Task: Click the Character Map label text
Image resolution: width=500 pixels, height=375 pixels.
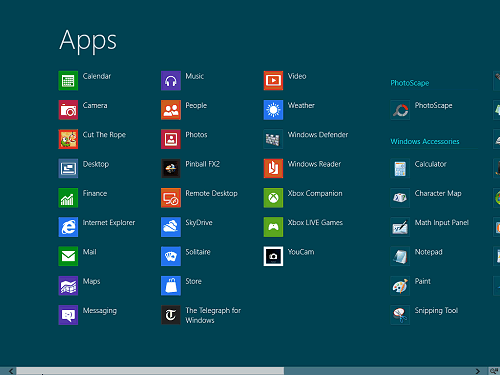Action: [x=438, y=193]
